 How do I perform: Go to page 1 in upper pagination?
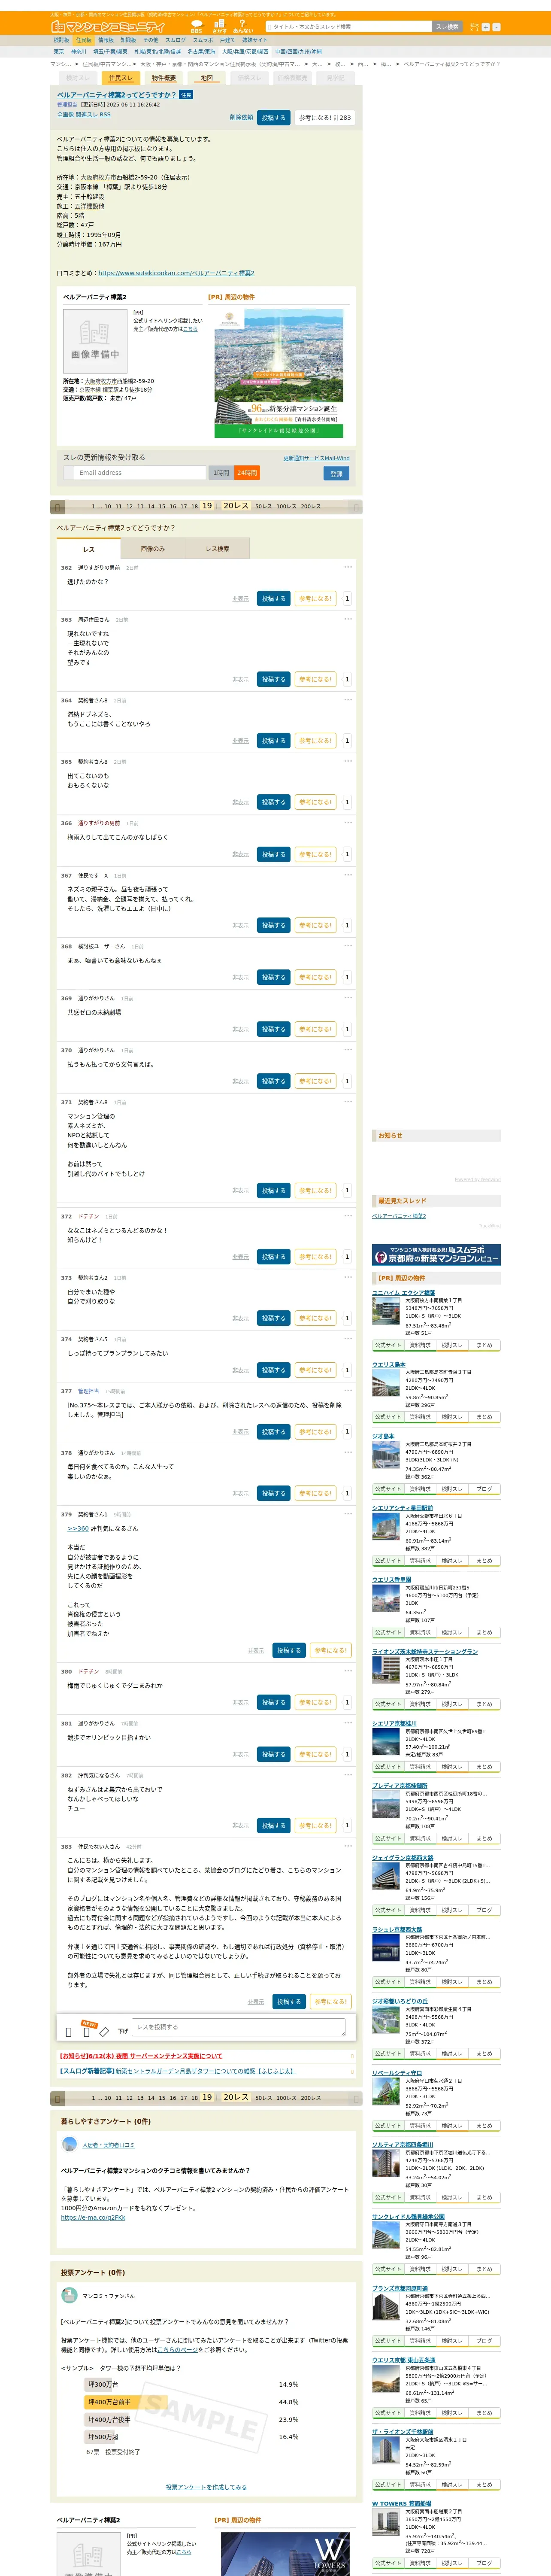tap(93, 507)
